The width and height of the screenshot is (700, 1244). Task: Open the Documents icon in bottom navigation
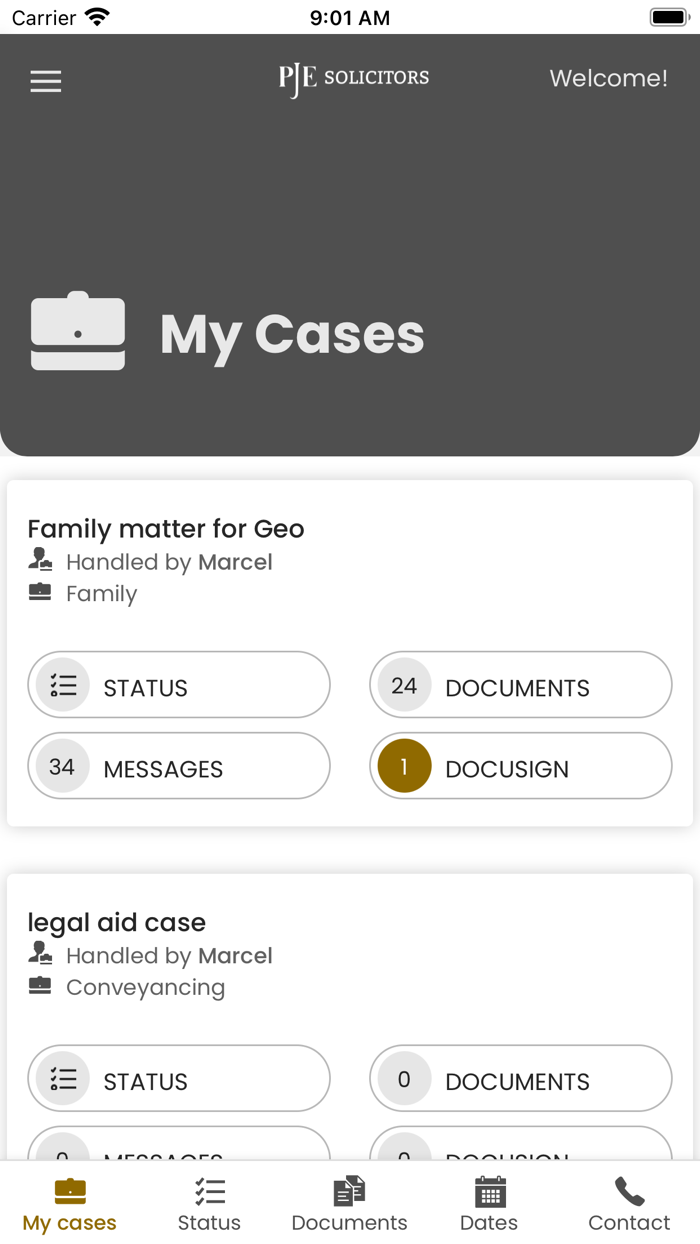[x=349, y=1192]
